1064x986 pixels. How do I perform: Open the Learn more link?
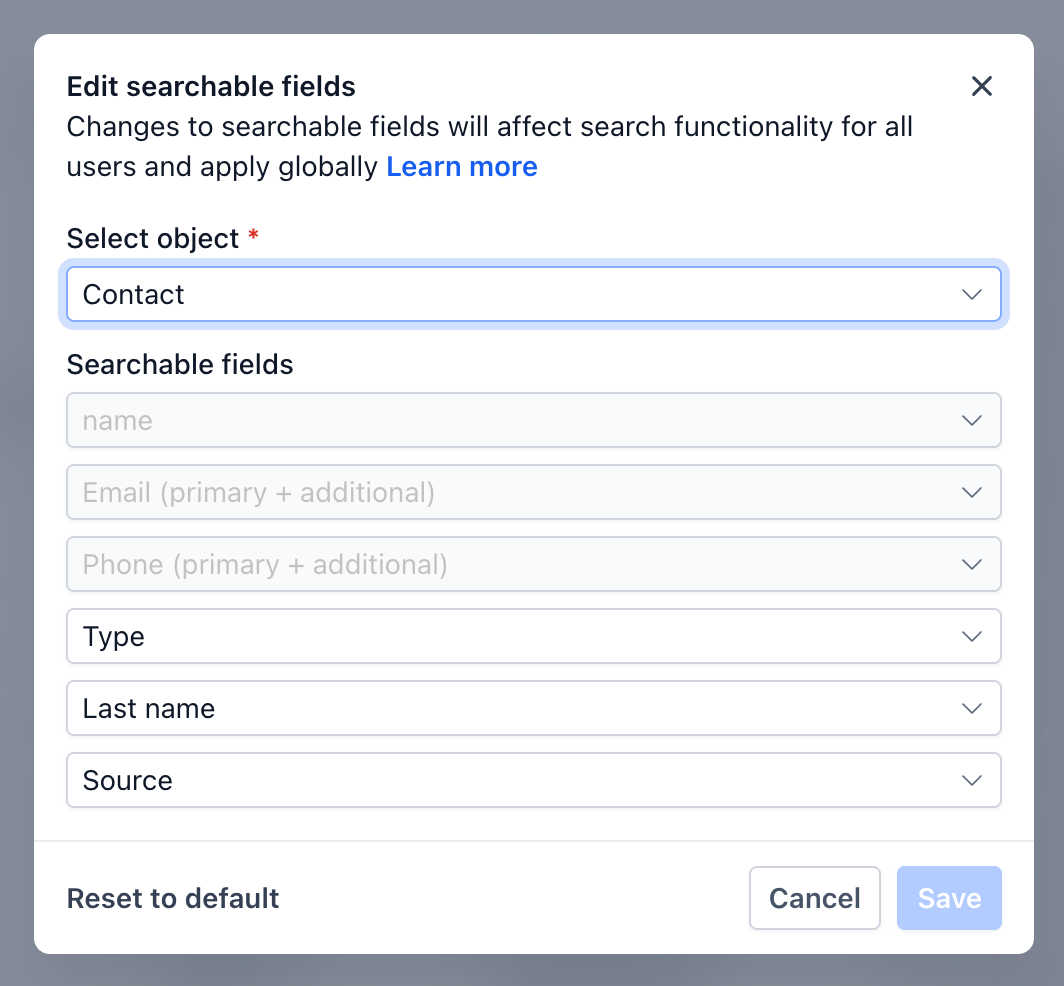[462, 167]
